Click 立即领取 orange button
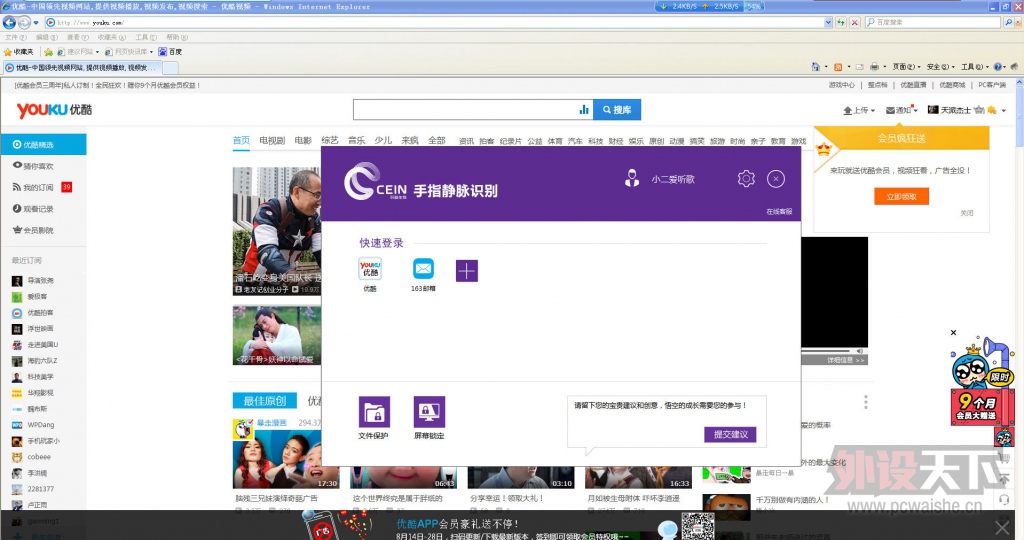The width and height of the screenshot is (1024, 540). point(901,197)
